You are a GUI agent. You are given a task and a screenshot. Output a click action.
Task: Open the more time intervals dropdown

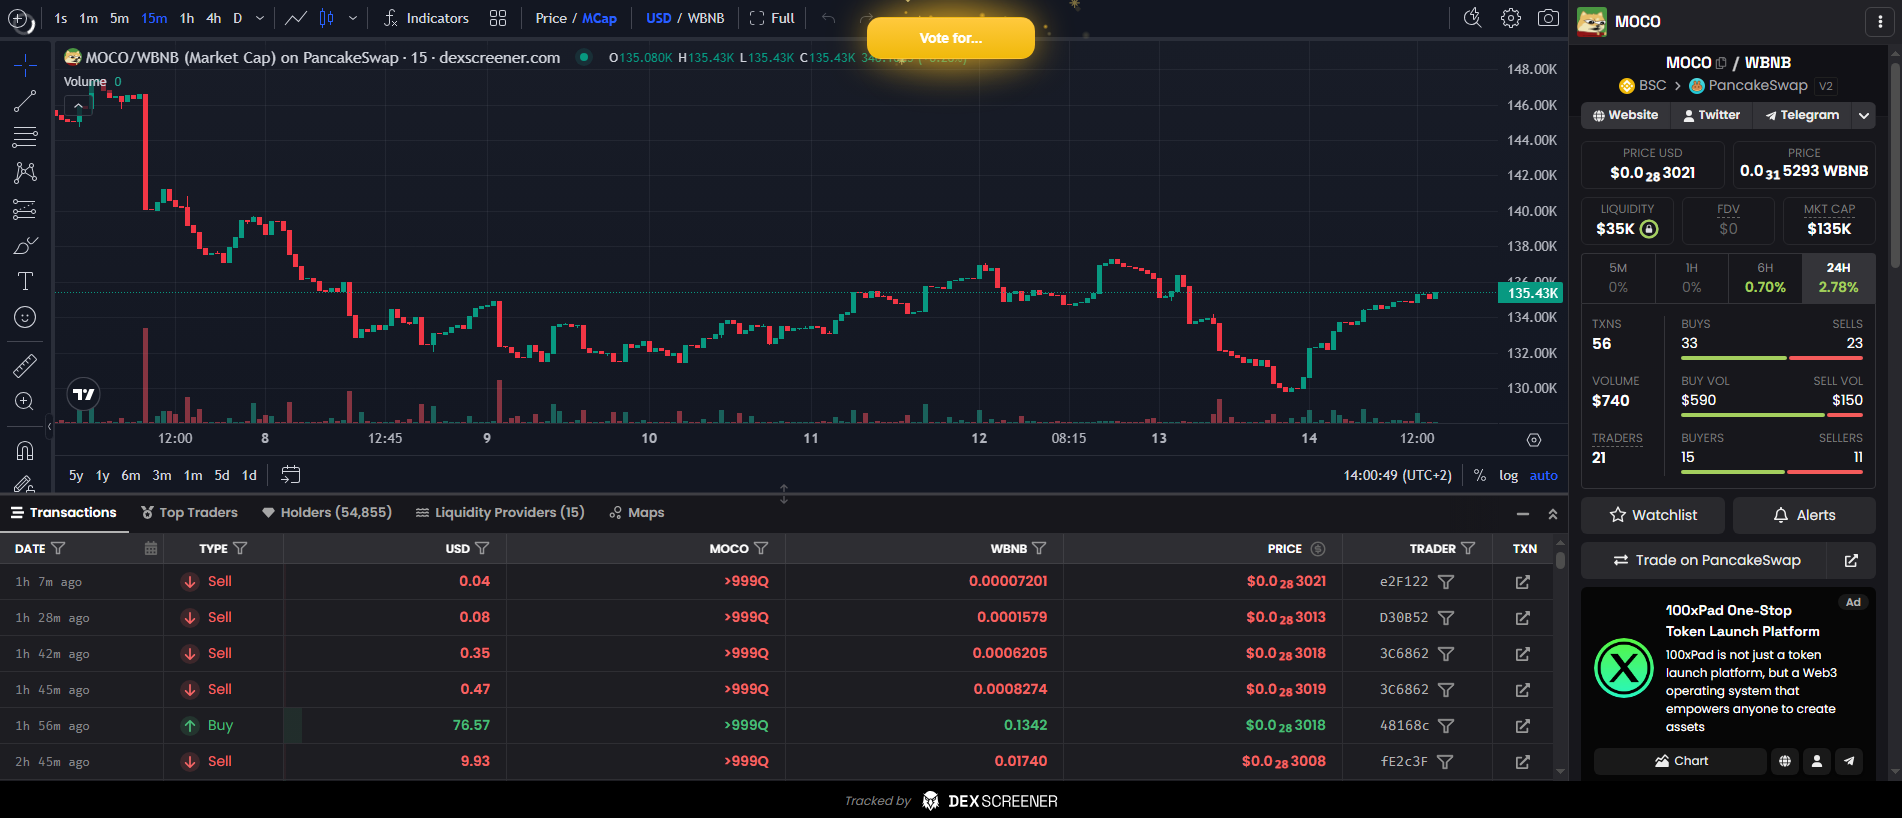260,18
